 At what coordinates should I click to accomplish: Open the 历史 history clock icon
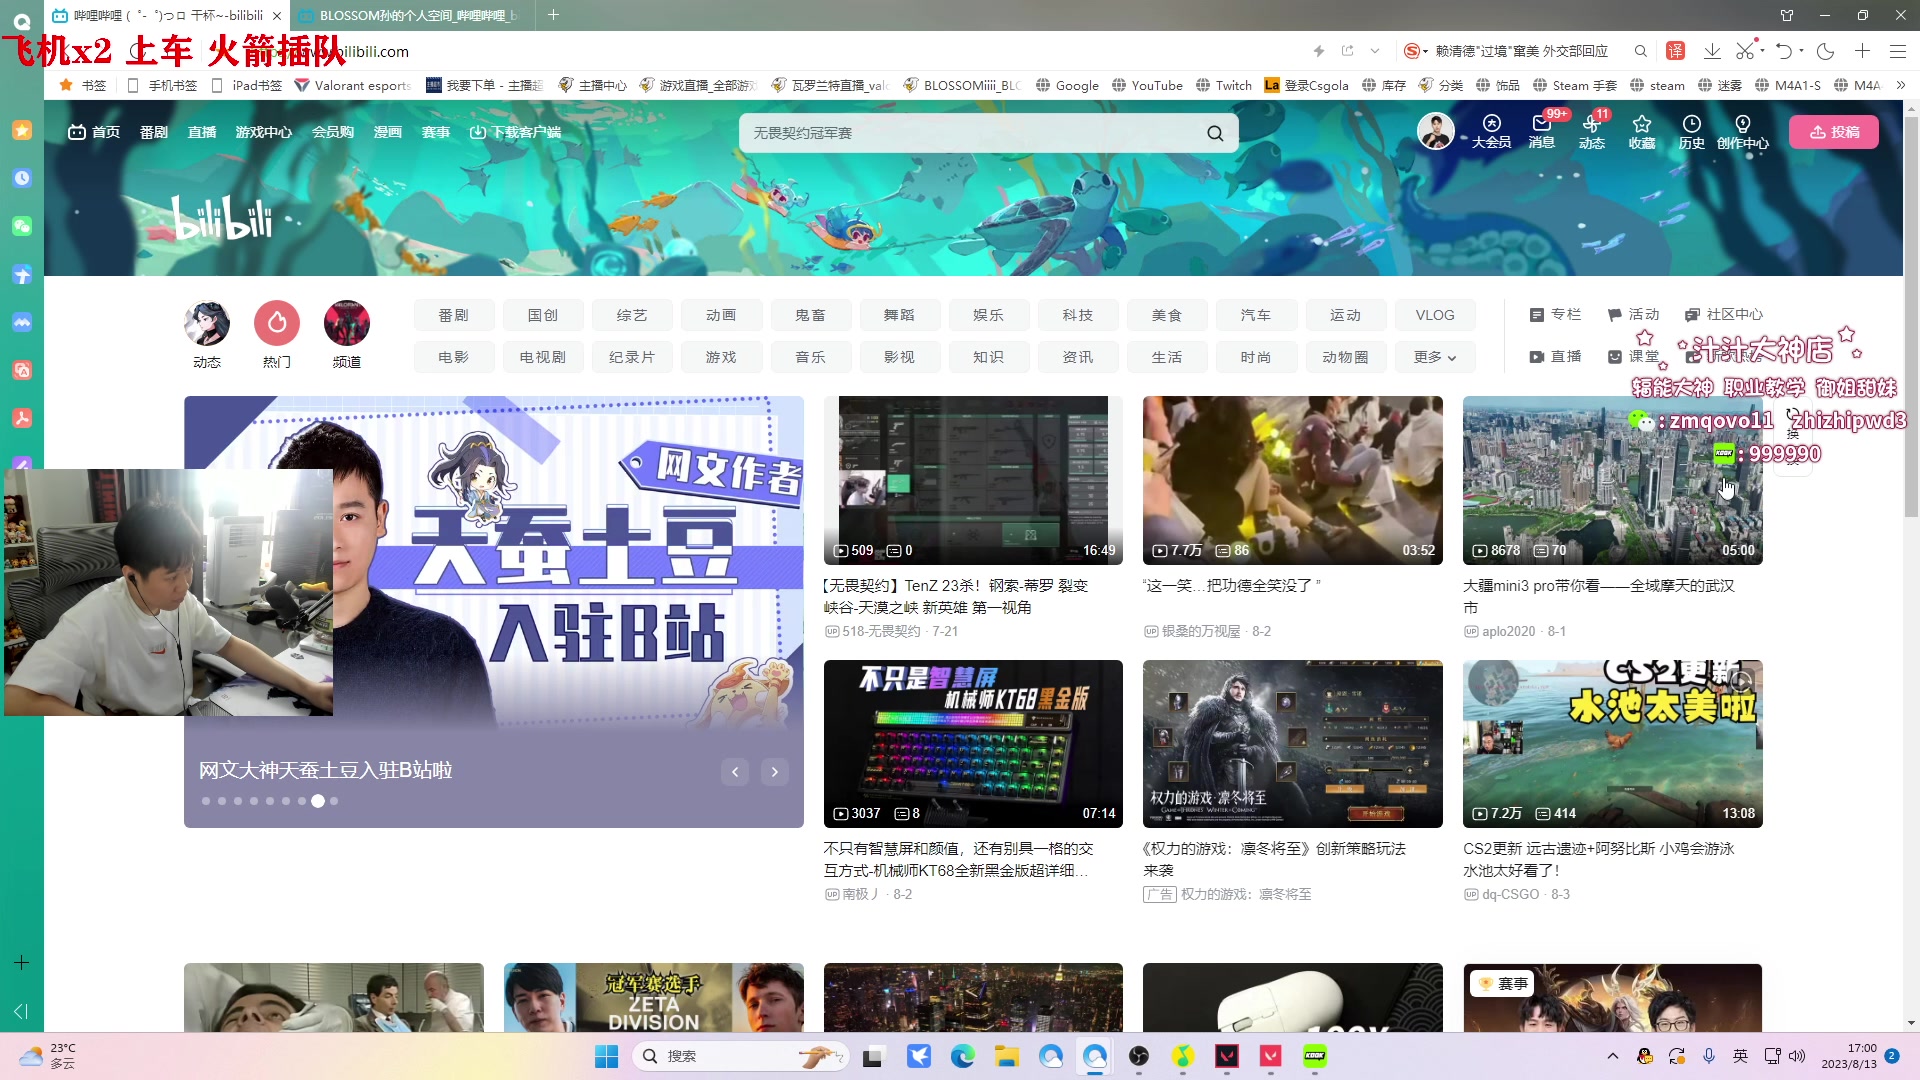click(1691, 131)
